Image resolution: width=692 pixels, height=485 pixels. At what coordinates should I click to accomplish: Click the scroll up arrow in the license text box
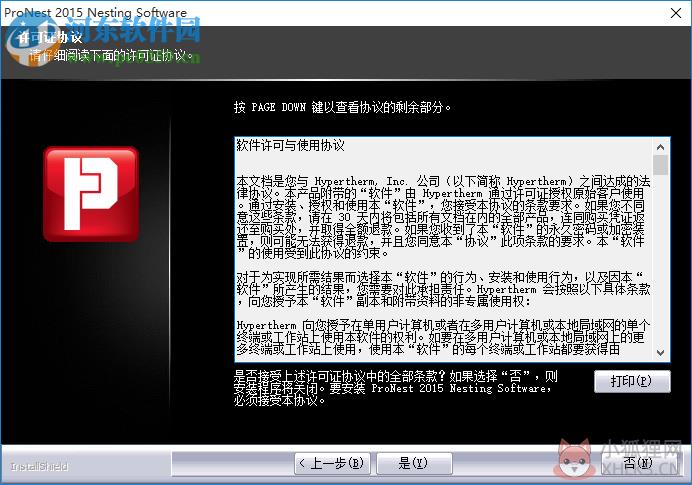pyautogui.click(x=660, y=147)
